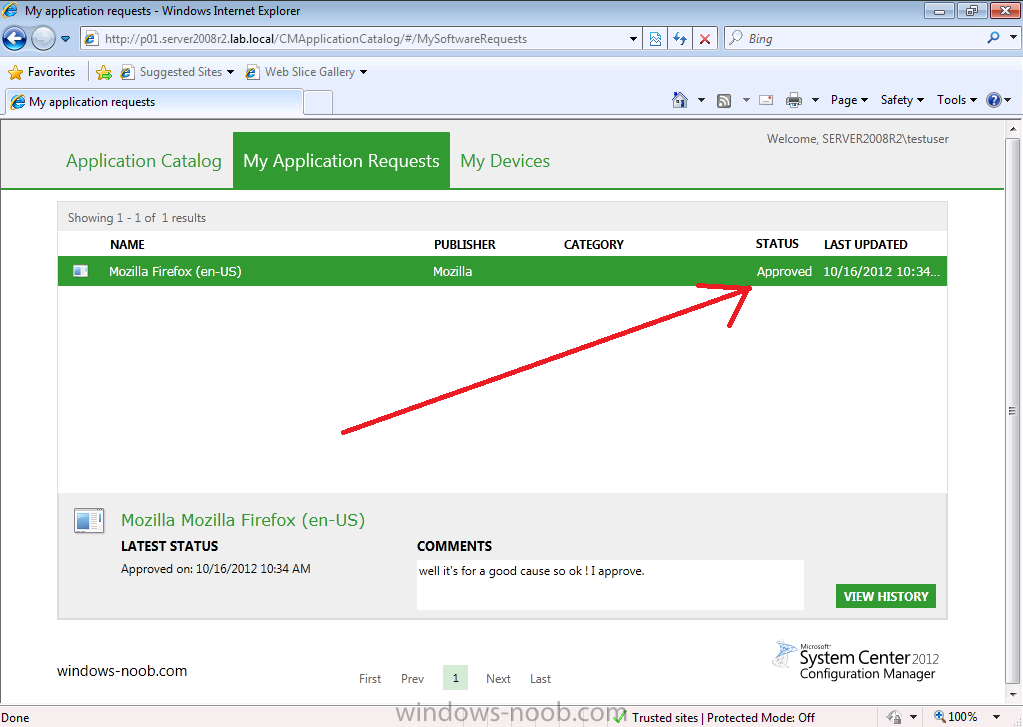Click the Read Mail icon

(767, 100)
